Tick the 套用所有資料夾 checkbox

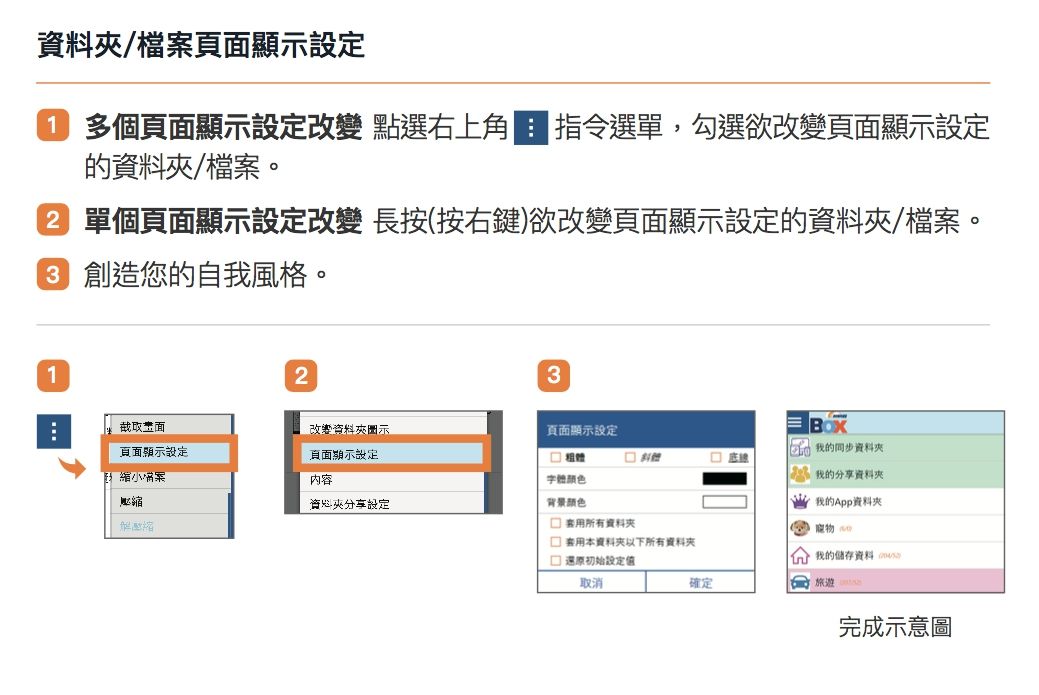pyautogui.click(x=556, y=523)
